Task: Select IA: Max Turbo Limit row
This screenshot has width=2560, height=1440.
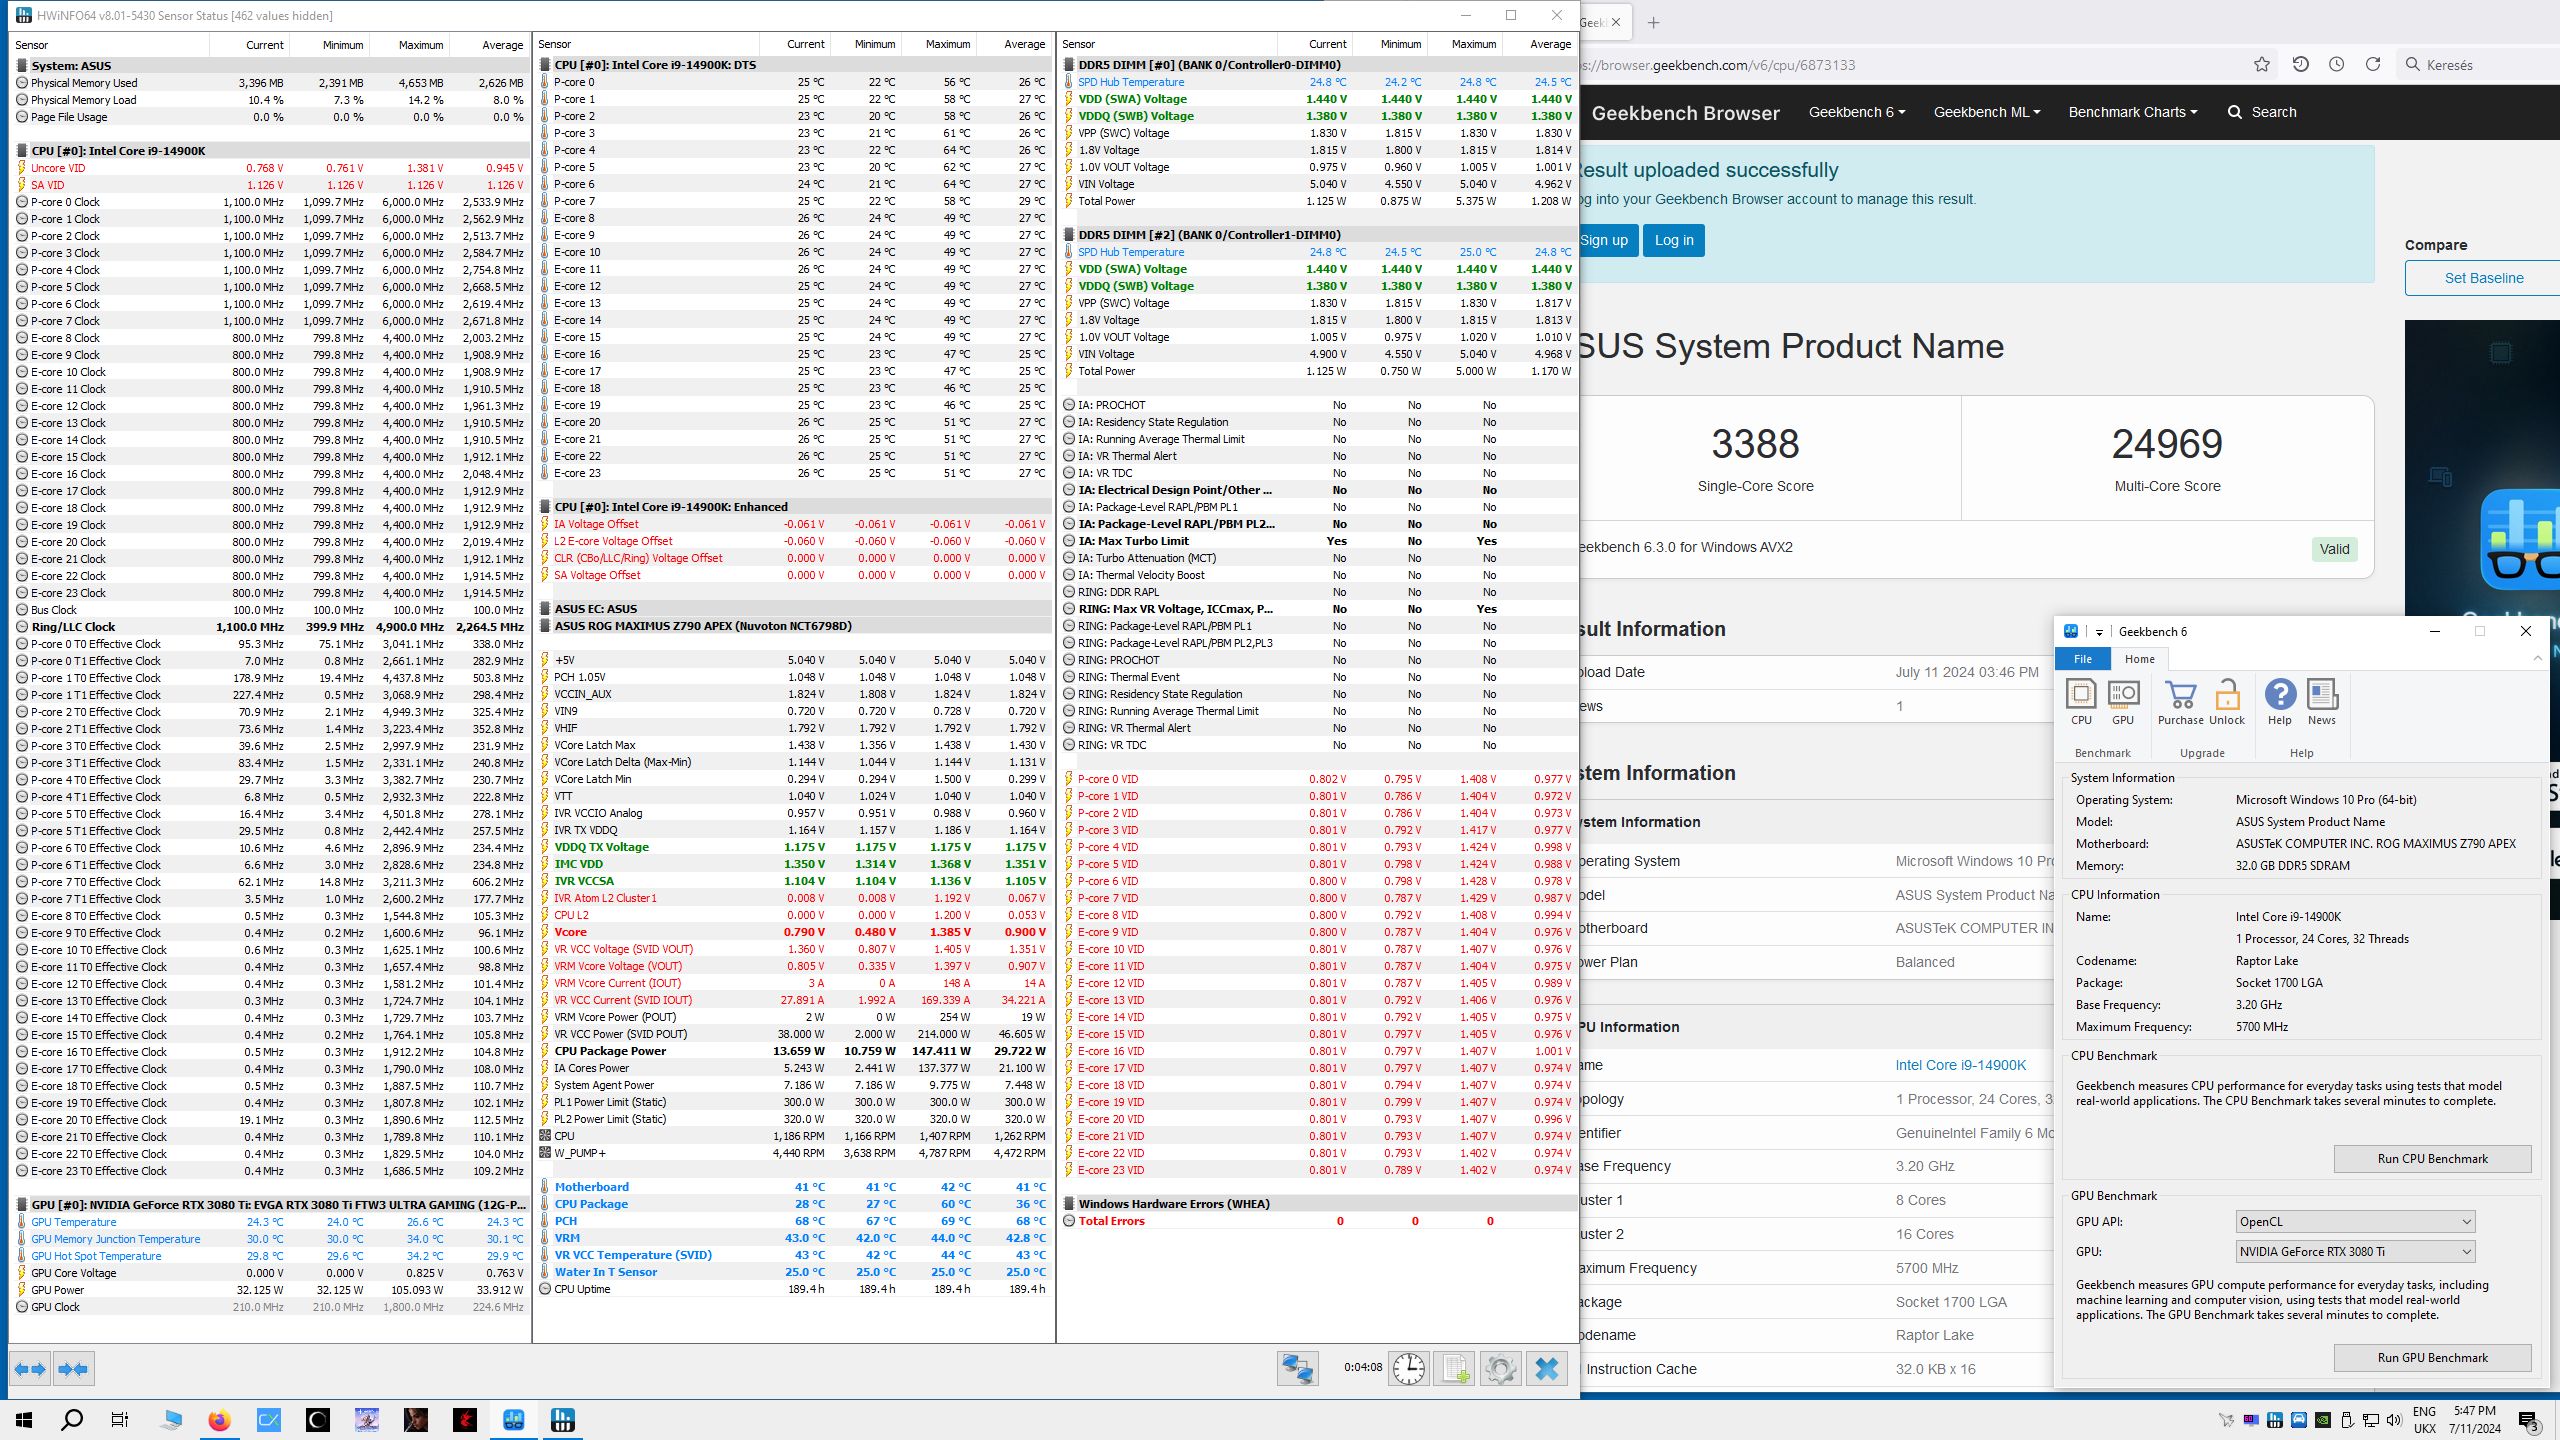Action: coord(1318,541)
